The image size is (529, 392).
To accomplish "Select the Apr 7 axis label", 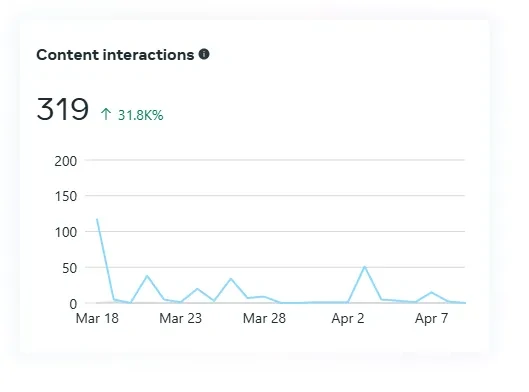I will coord(431,318).
